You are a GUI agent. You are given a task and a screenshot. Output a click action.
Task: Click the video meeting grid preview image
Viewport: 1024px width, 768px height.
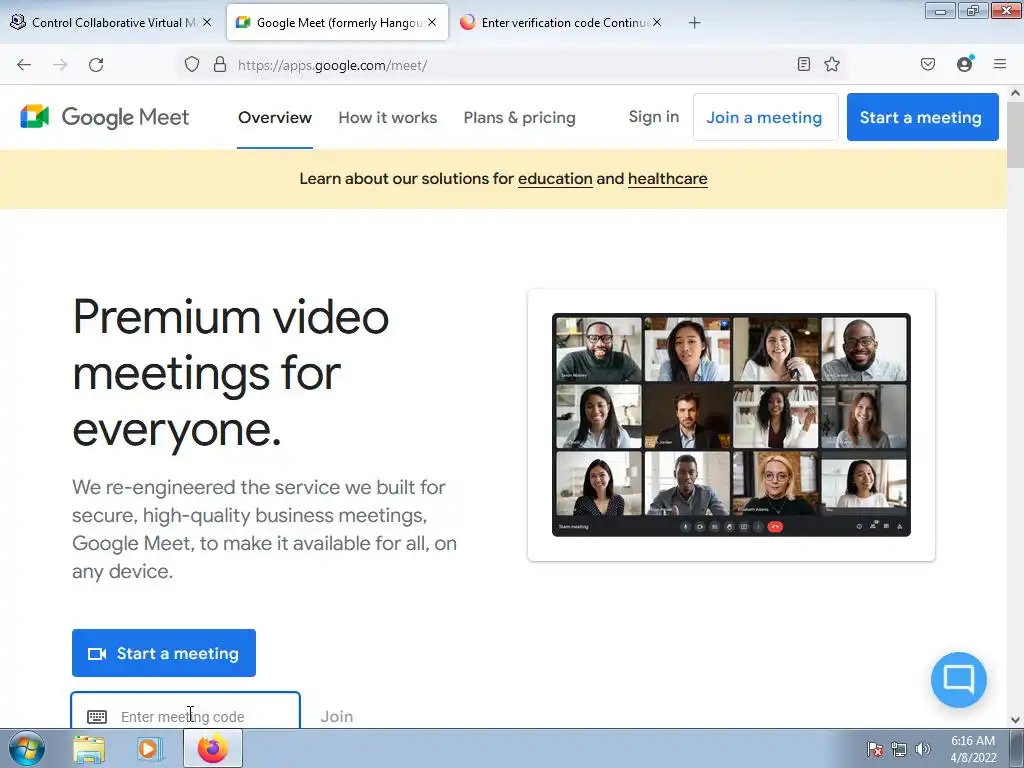tap(731, 424)
